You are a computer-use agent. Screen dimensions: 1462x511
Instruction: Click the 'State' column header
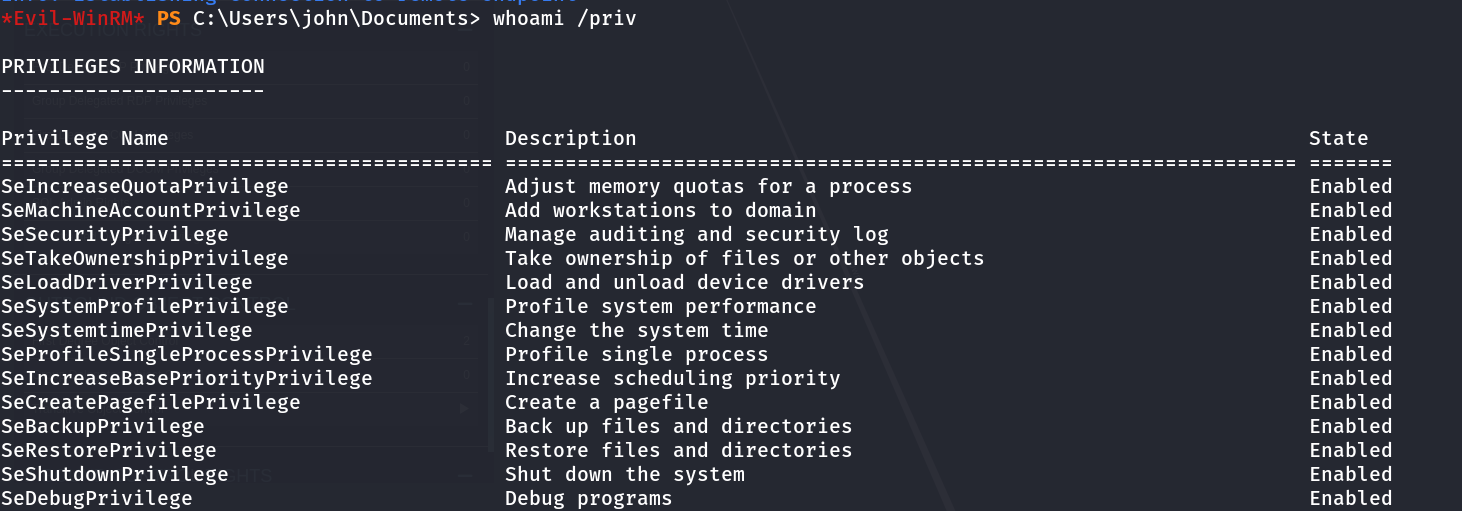pyautogui.click(x=1338, y=139)
